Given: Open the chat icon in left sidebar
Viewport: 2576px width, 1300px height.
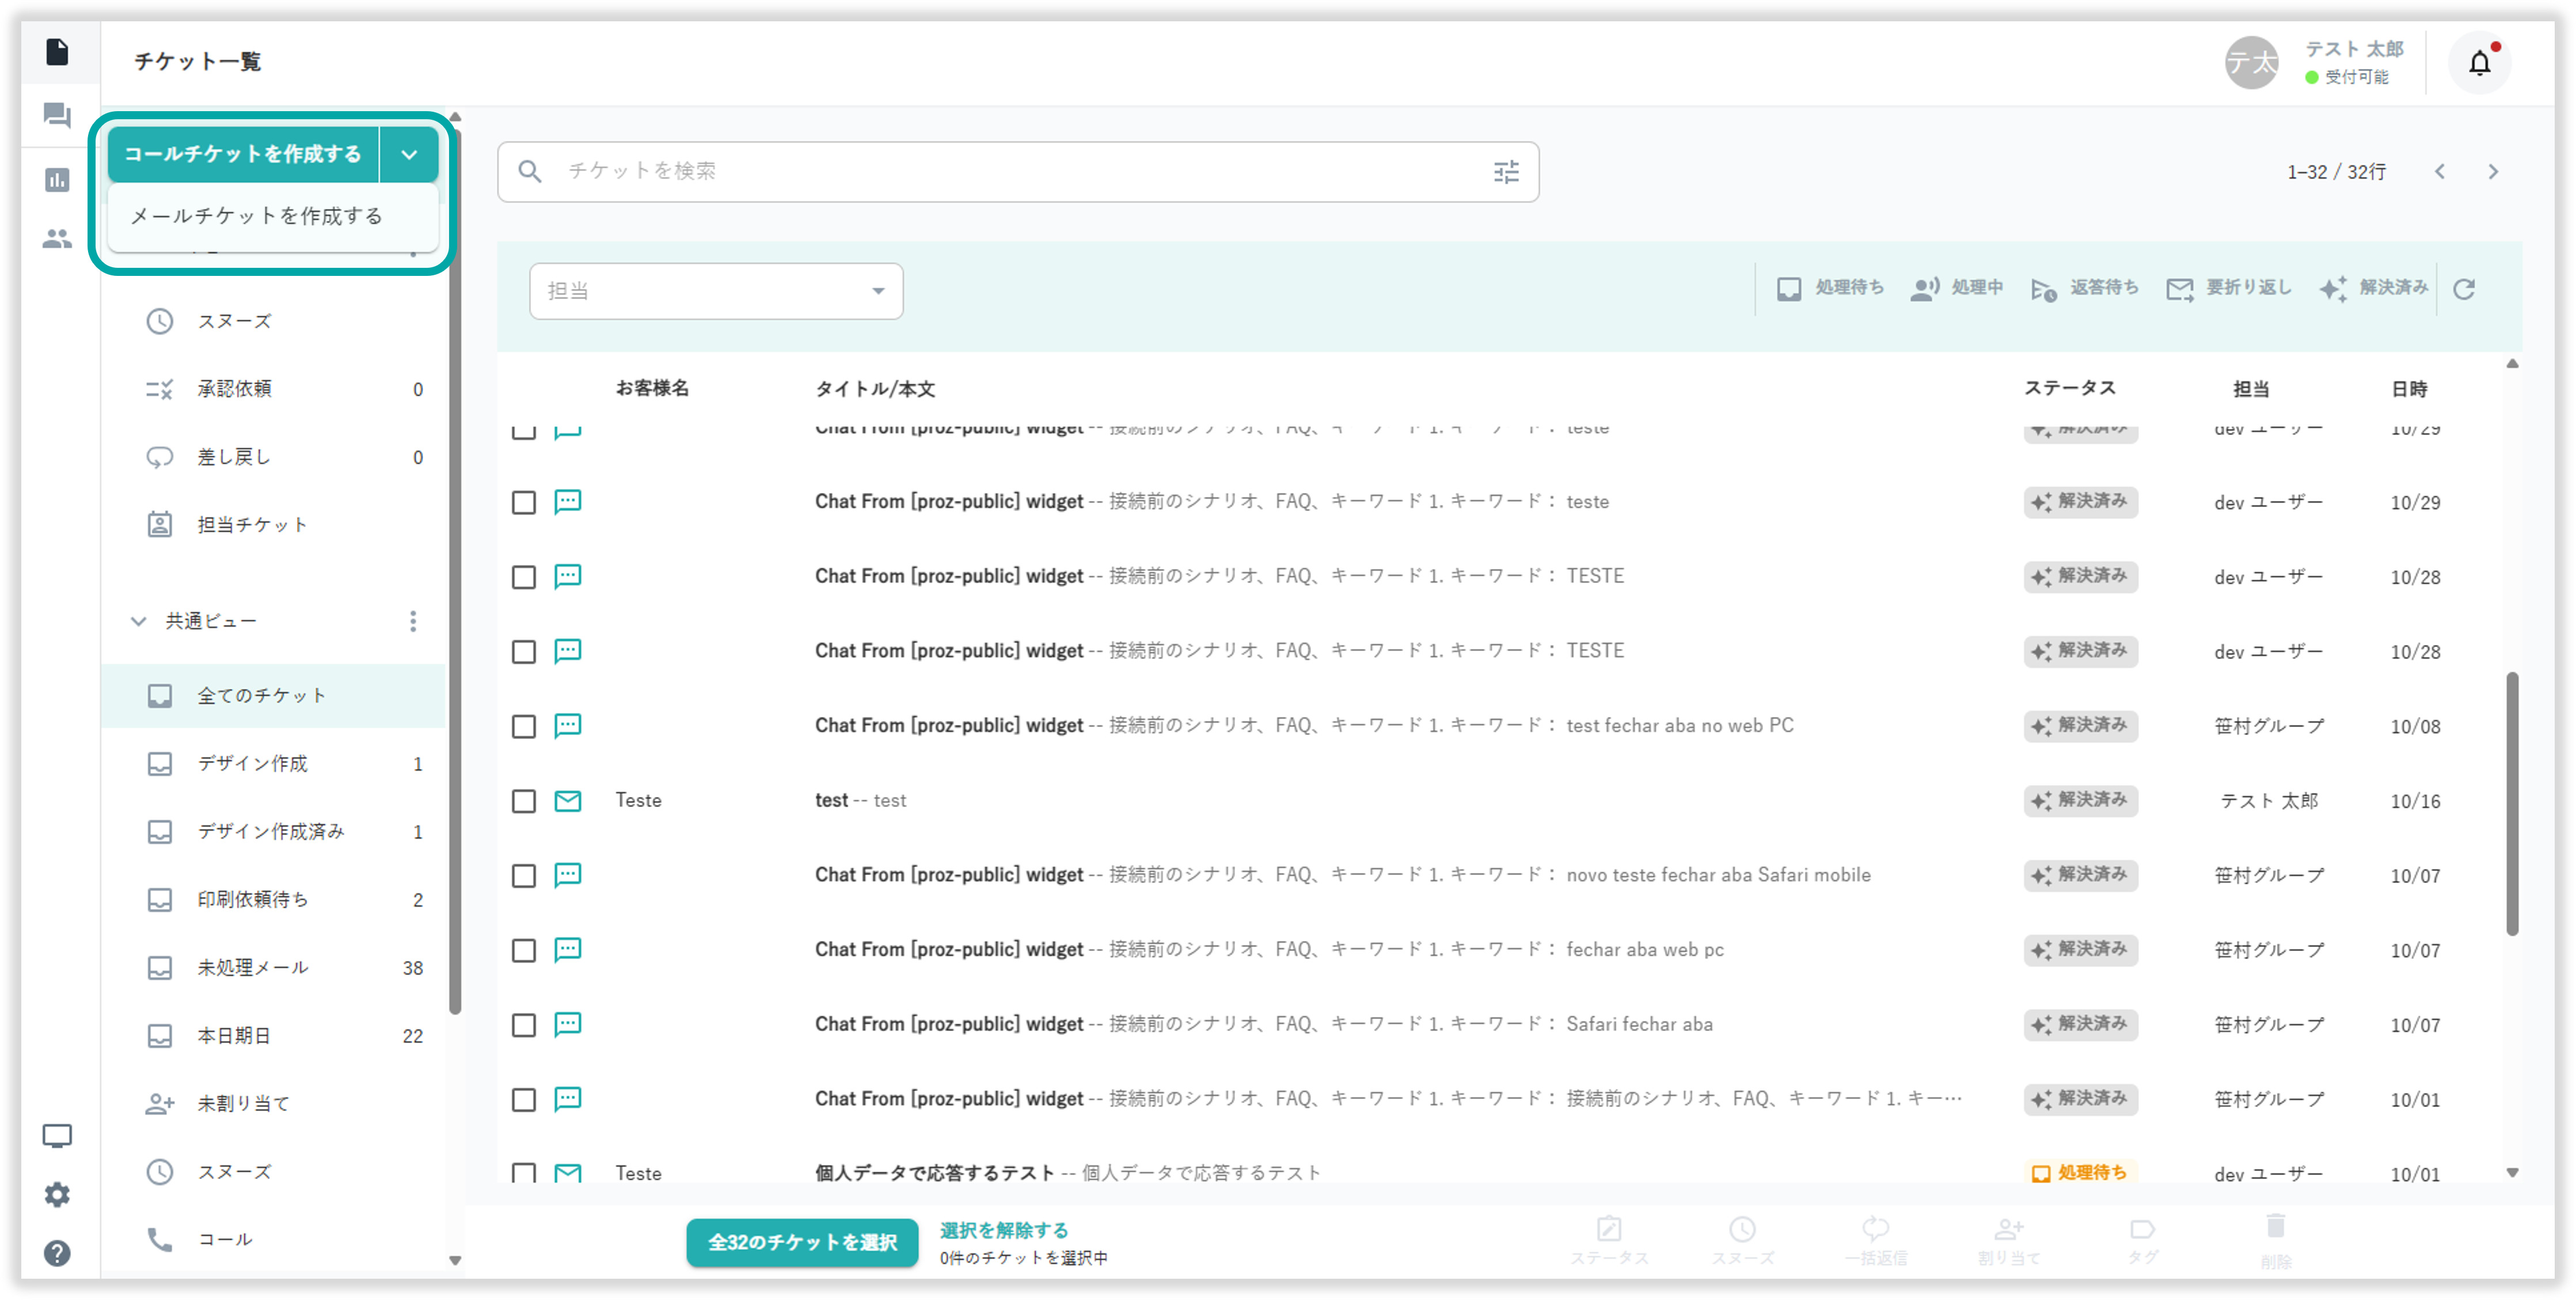Looking at the screenshot, I should point(57,116).
